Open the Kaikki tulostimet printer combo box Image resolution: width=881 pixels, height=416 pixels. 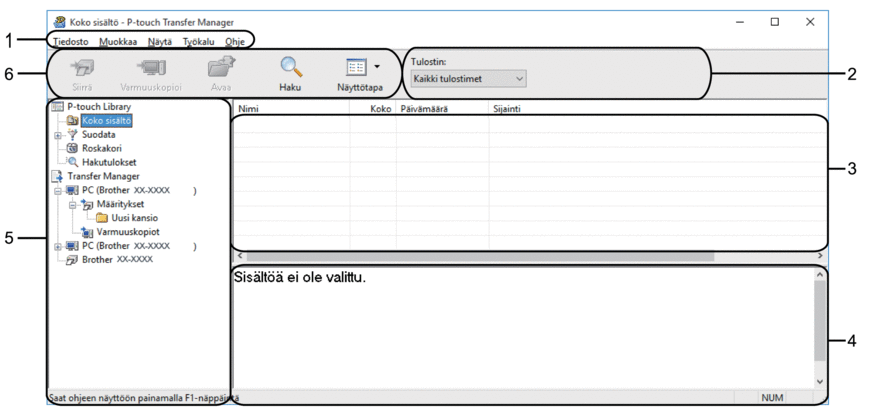click(468, 79)
